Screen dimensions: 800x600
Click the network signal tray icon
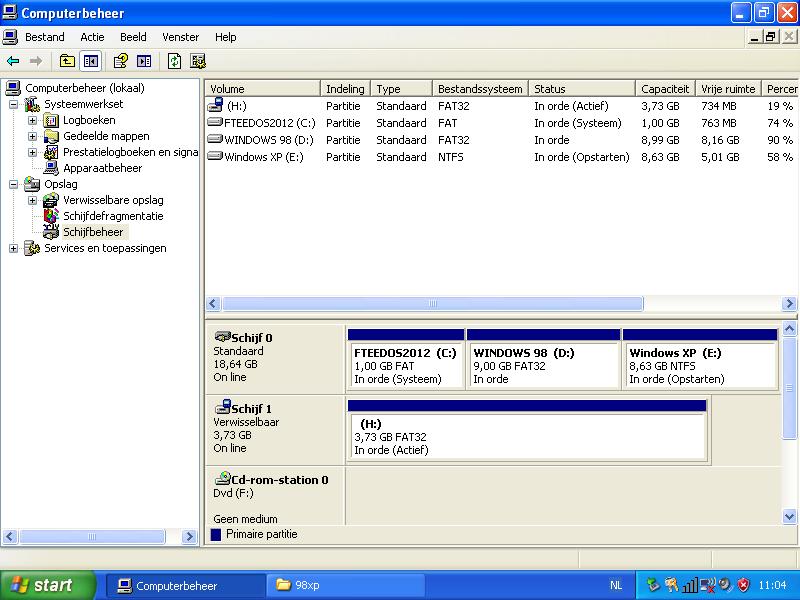tap(690, 585)
